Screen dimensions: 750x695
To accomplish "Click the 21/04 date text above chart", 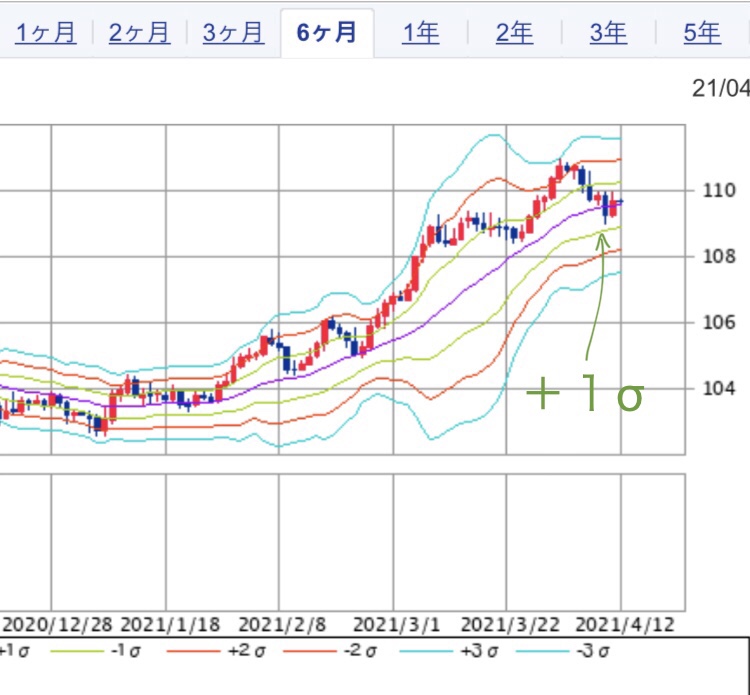I will 721,88.
